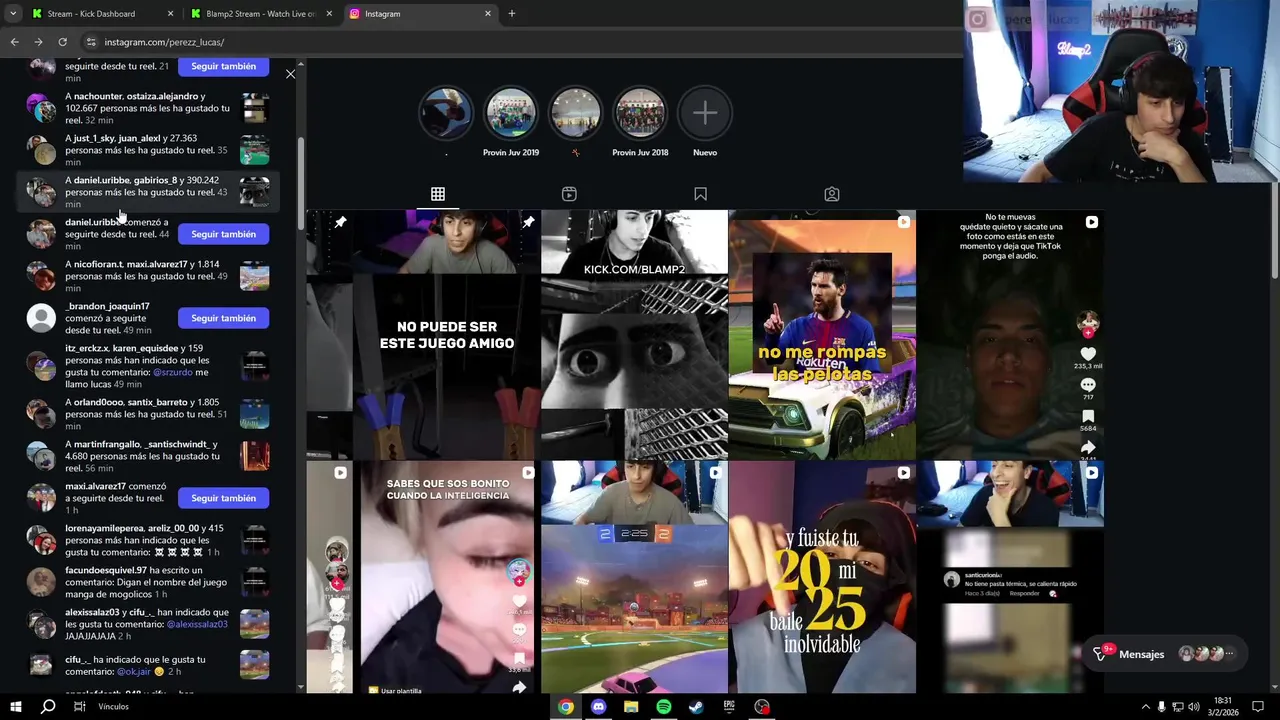Follow back maxi.alvarez17
The image size is (1280, 720).
pos(224,498)
